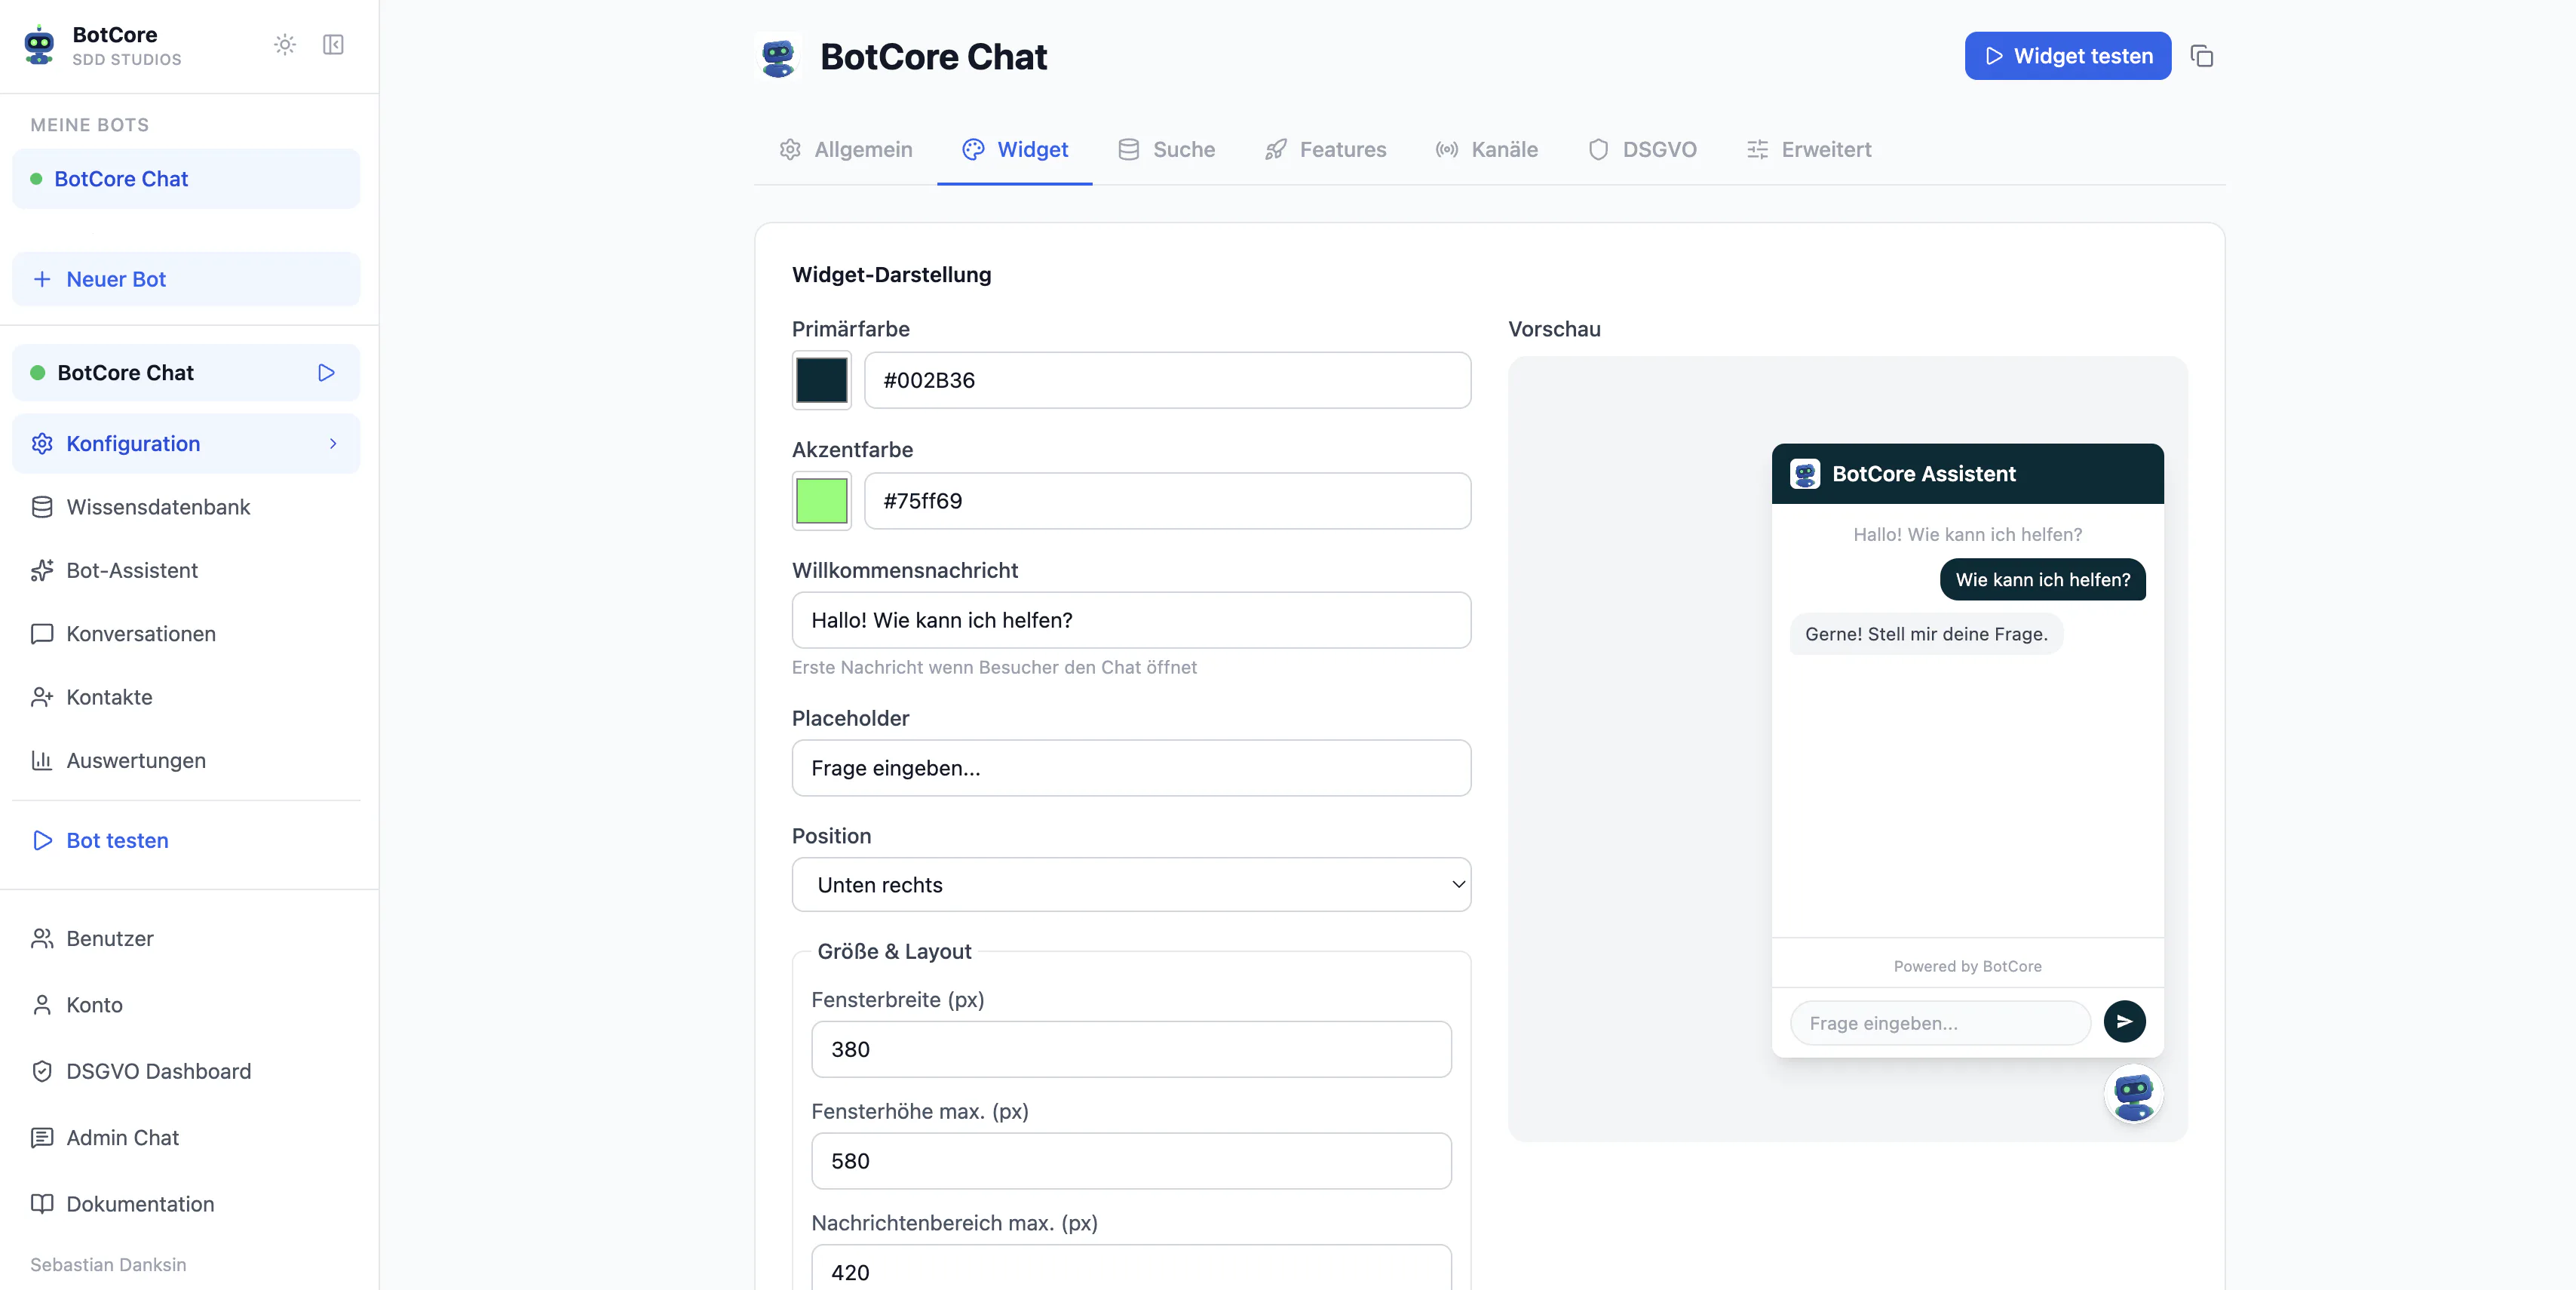Open Konto in the sidebar
This screenshot has height=1290, width=2576.
(x=186, y=1005)
